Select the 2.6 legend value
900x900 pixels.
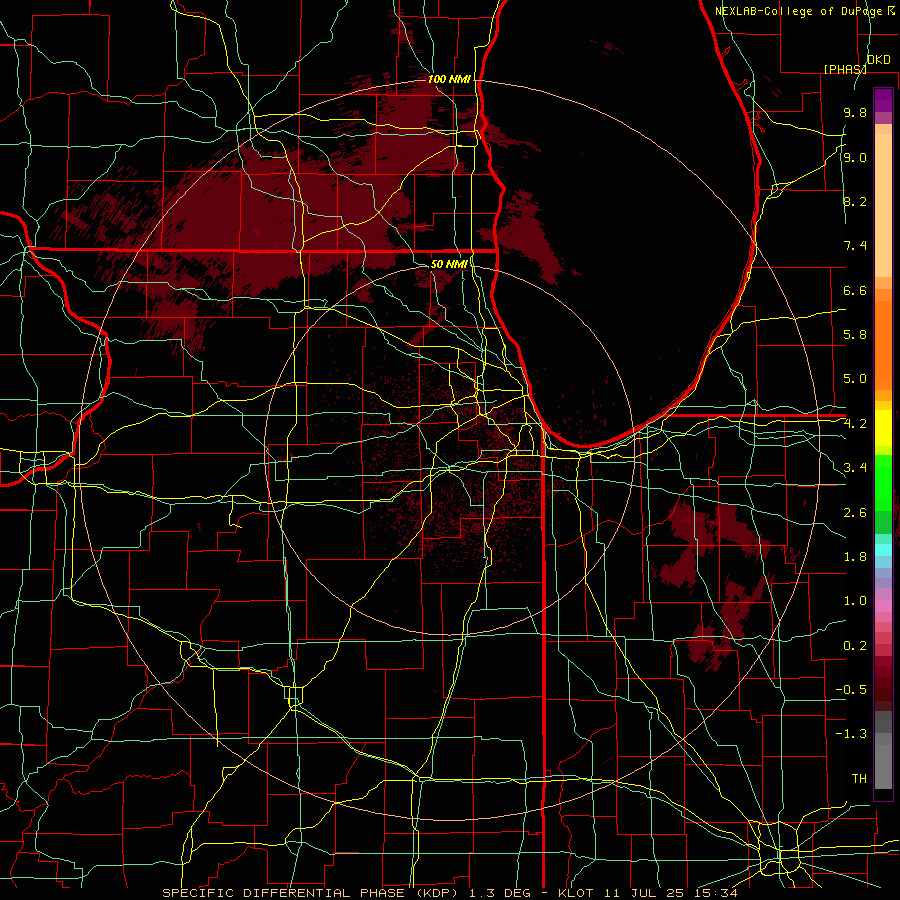(855, 513)
